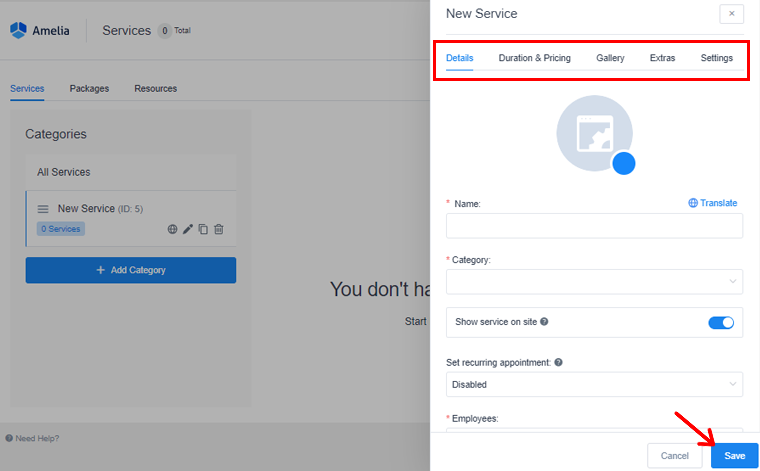
Task: Switch to Duration & Pricing tab
Action: coord(535,58)
